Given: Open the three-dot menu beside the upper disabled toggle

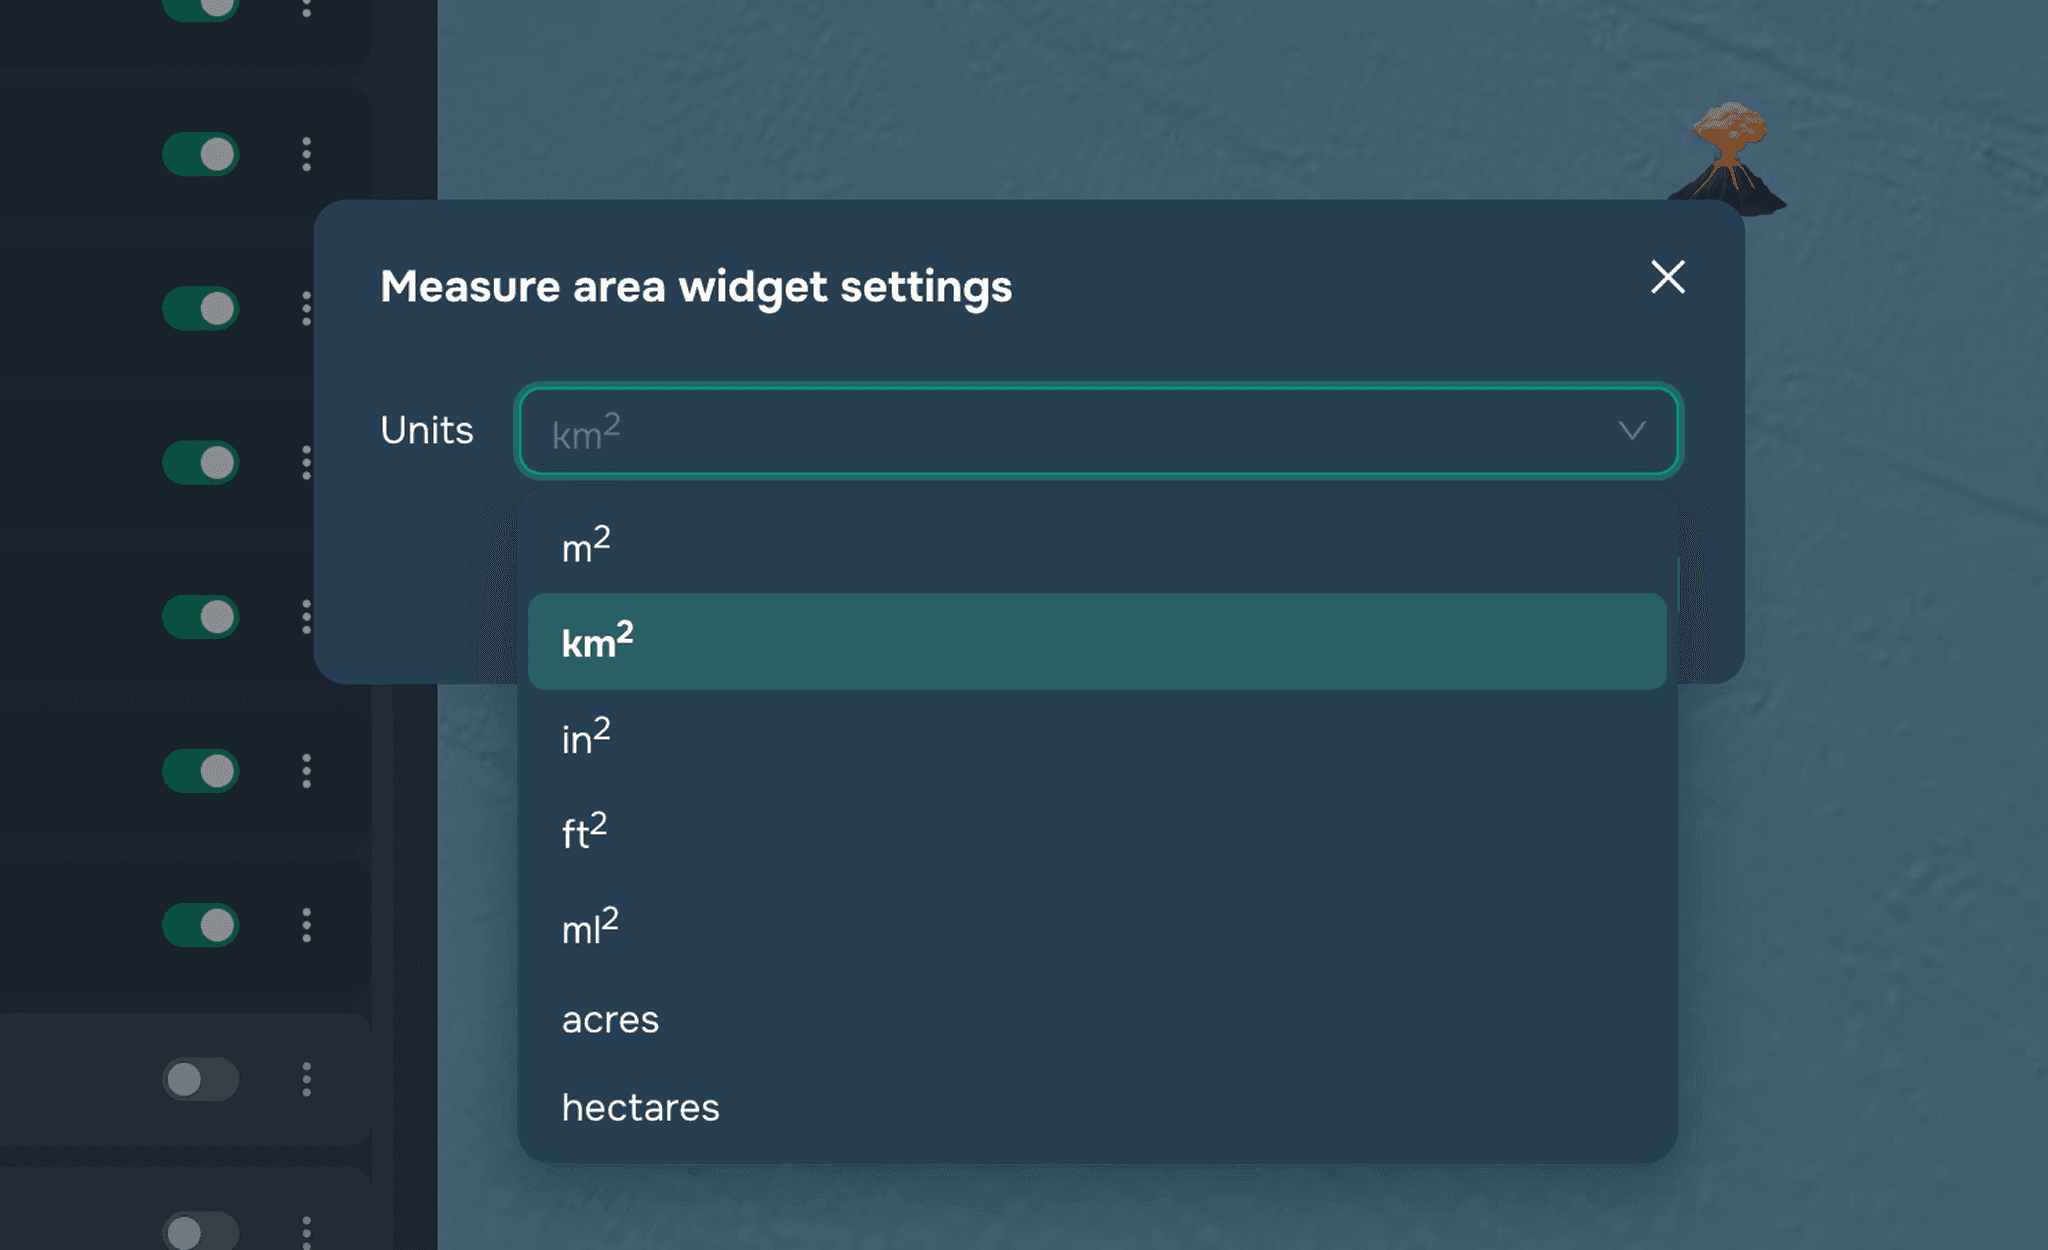Looking at the screenshot, I should pos(306,1079).
